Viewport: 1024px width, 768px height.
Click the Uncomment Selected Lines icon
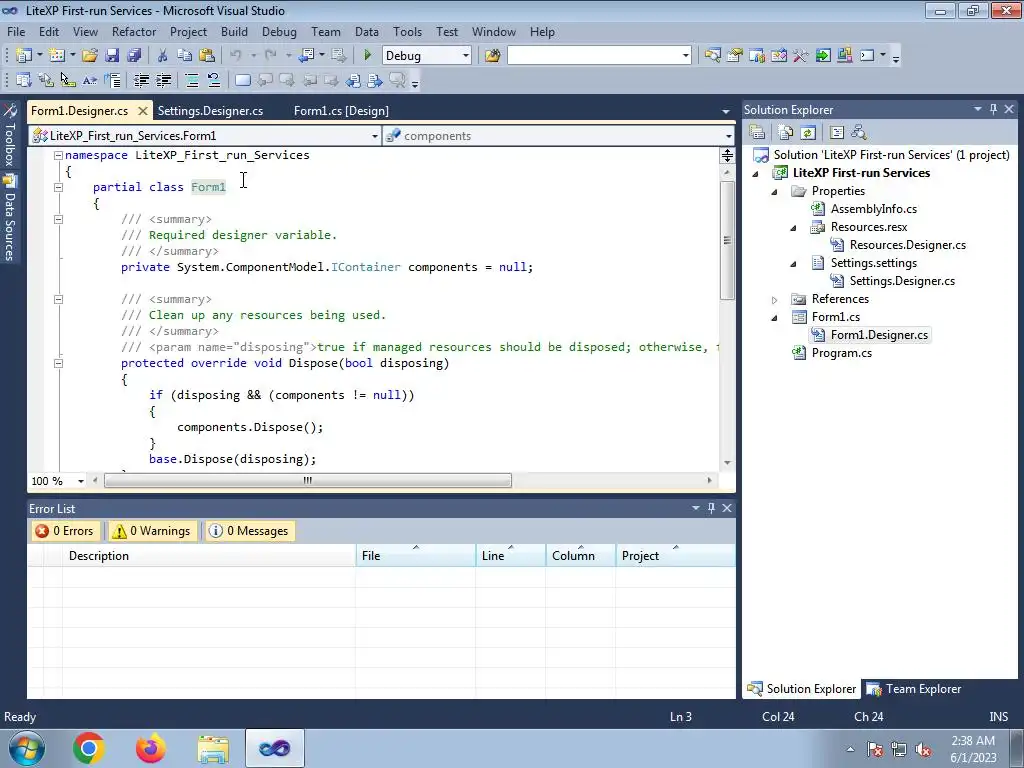[214, 80]
